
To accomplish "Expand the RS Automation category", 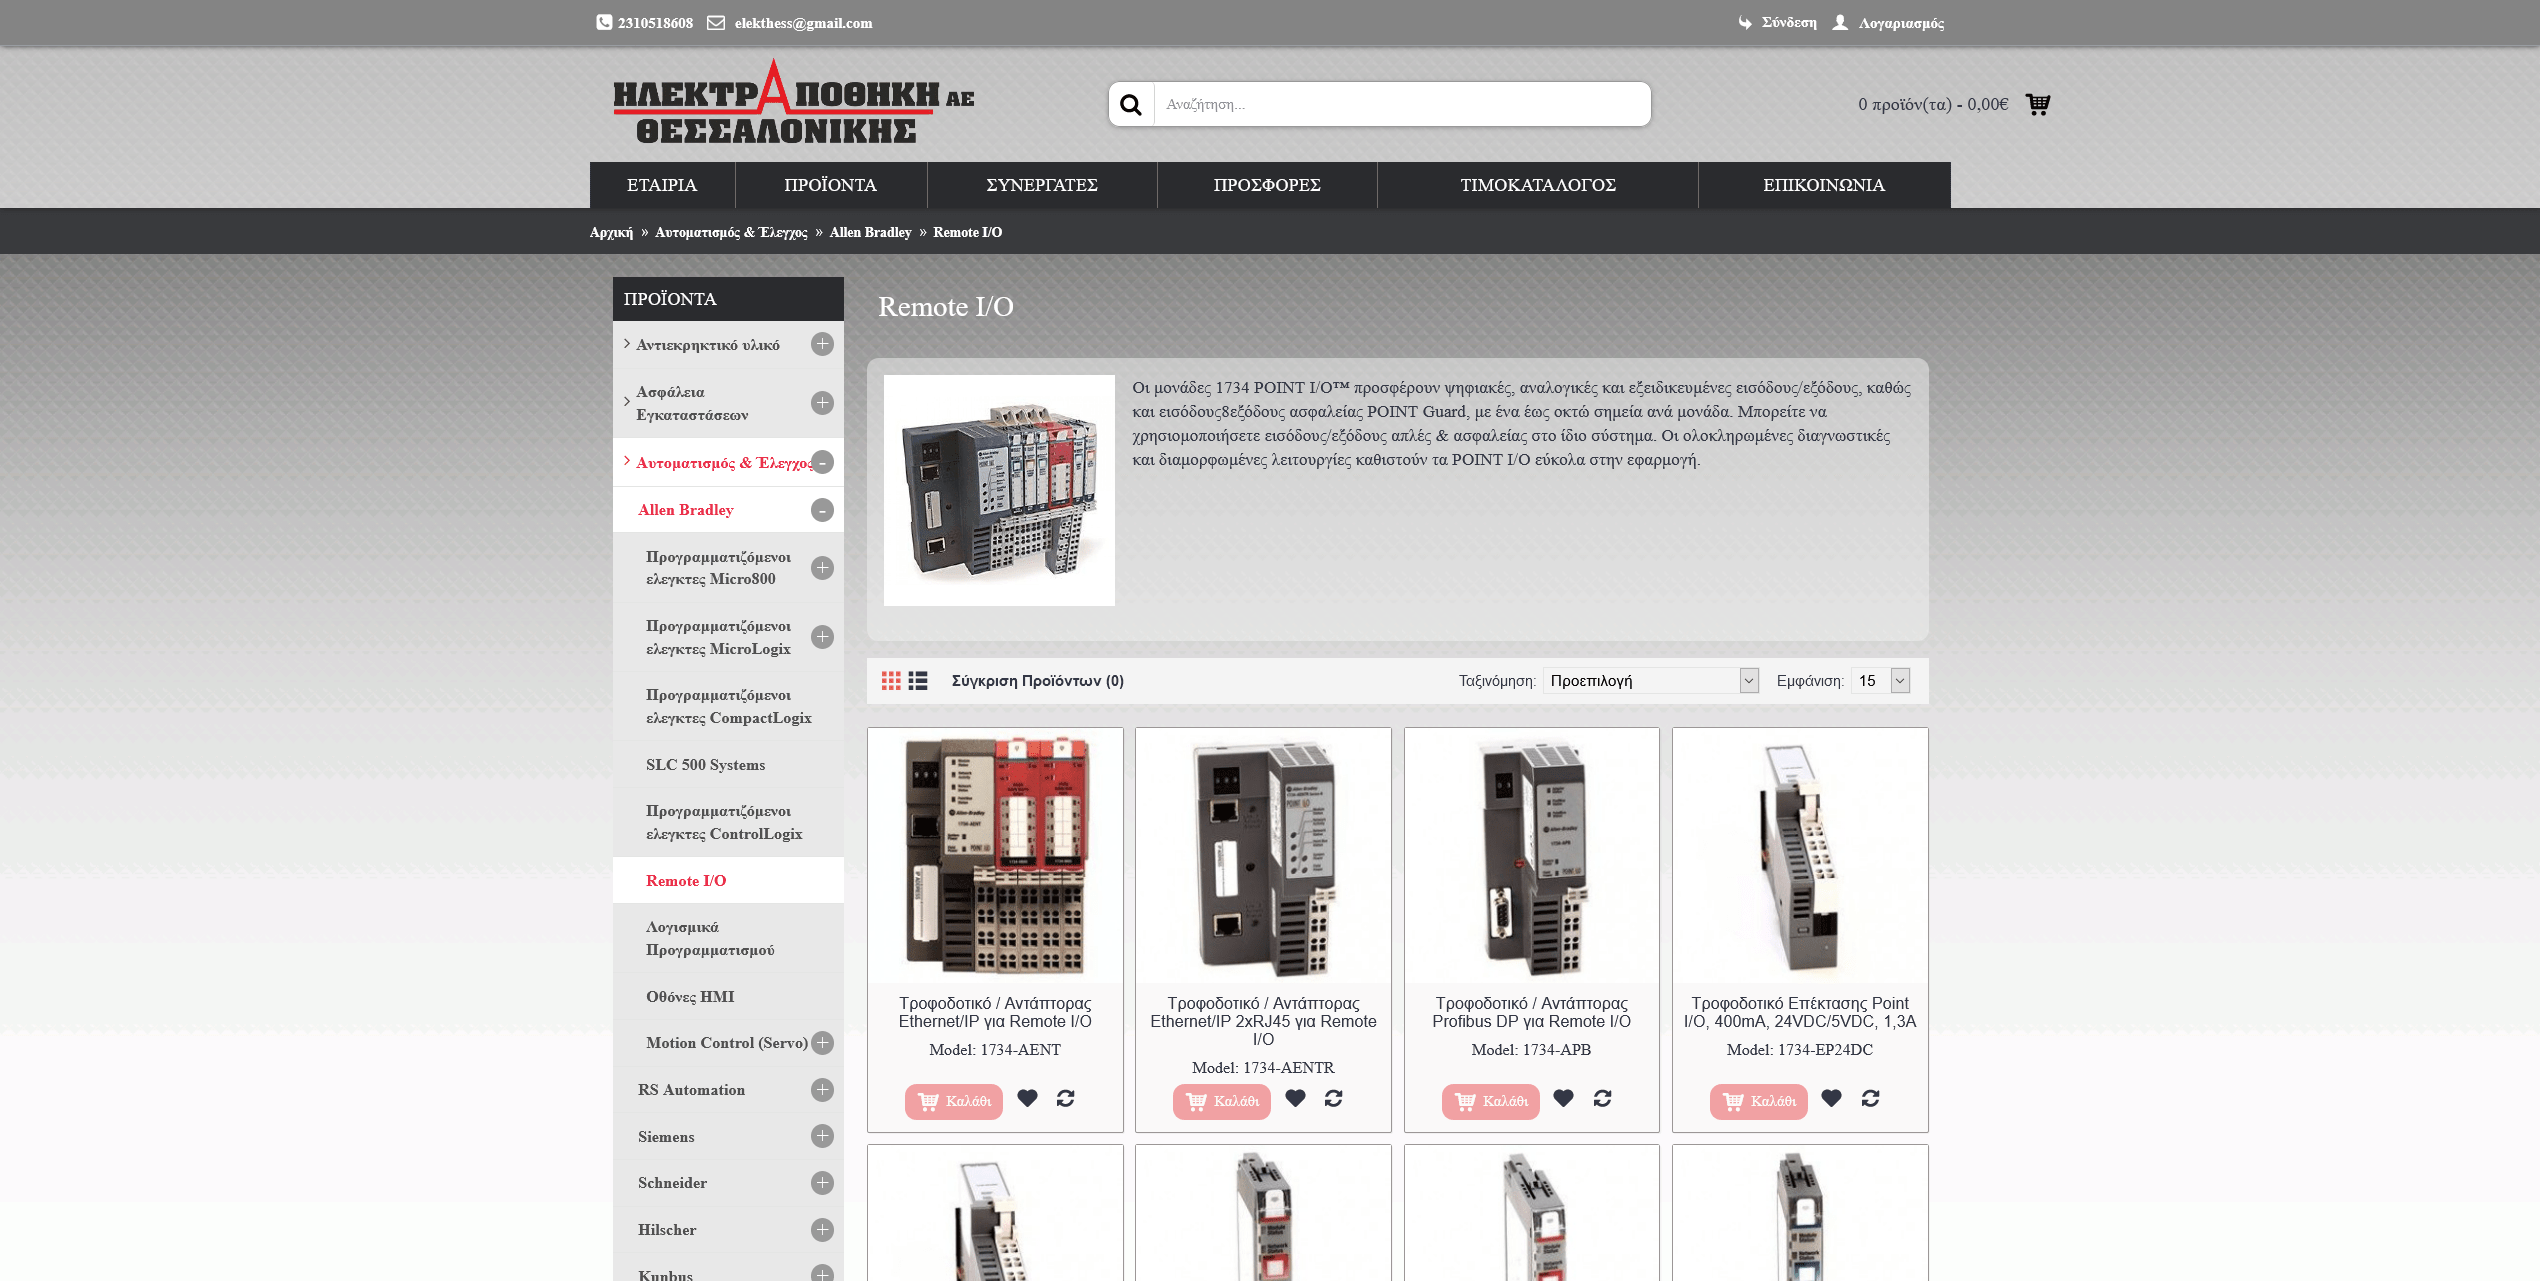I will [x=822, y=1090].
